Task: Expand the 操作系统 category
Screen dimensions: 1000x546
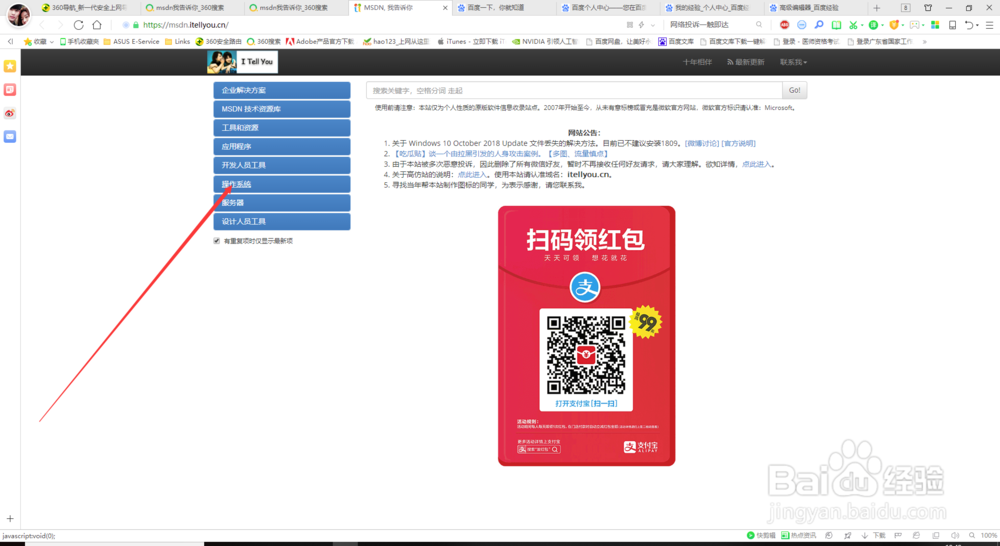Action: [282, 184]
